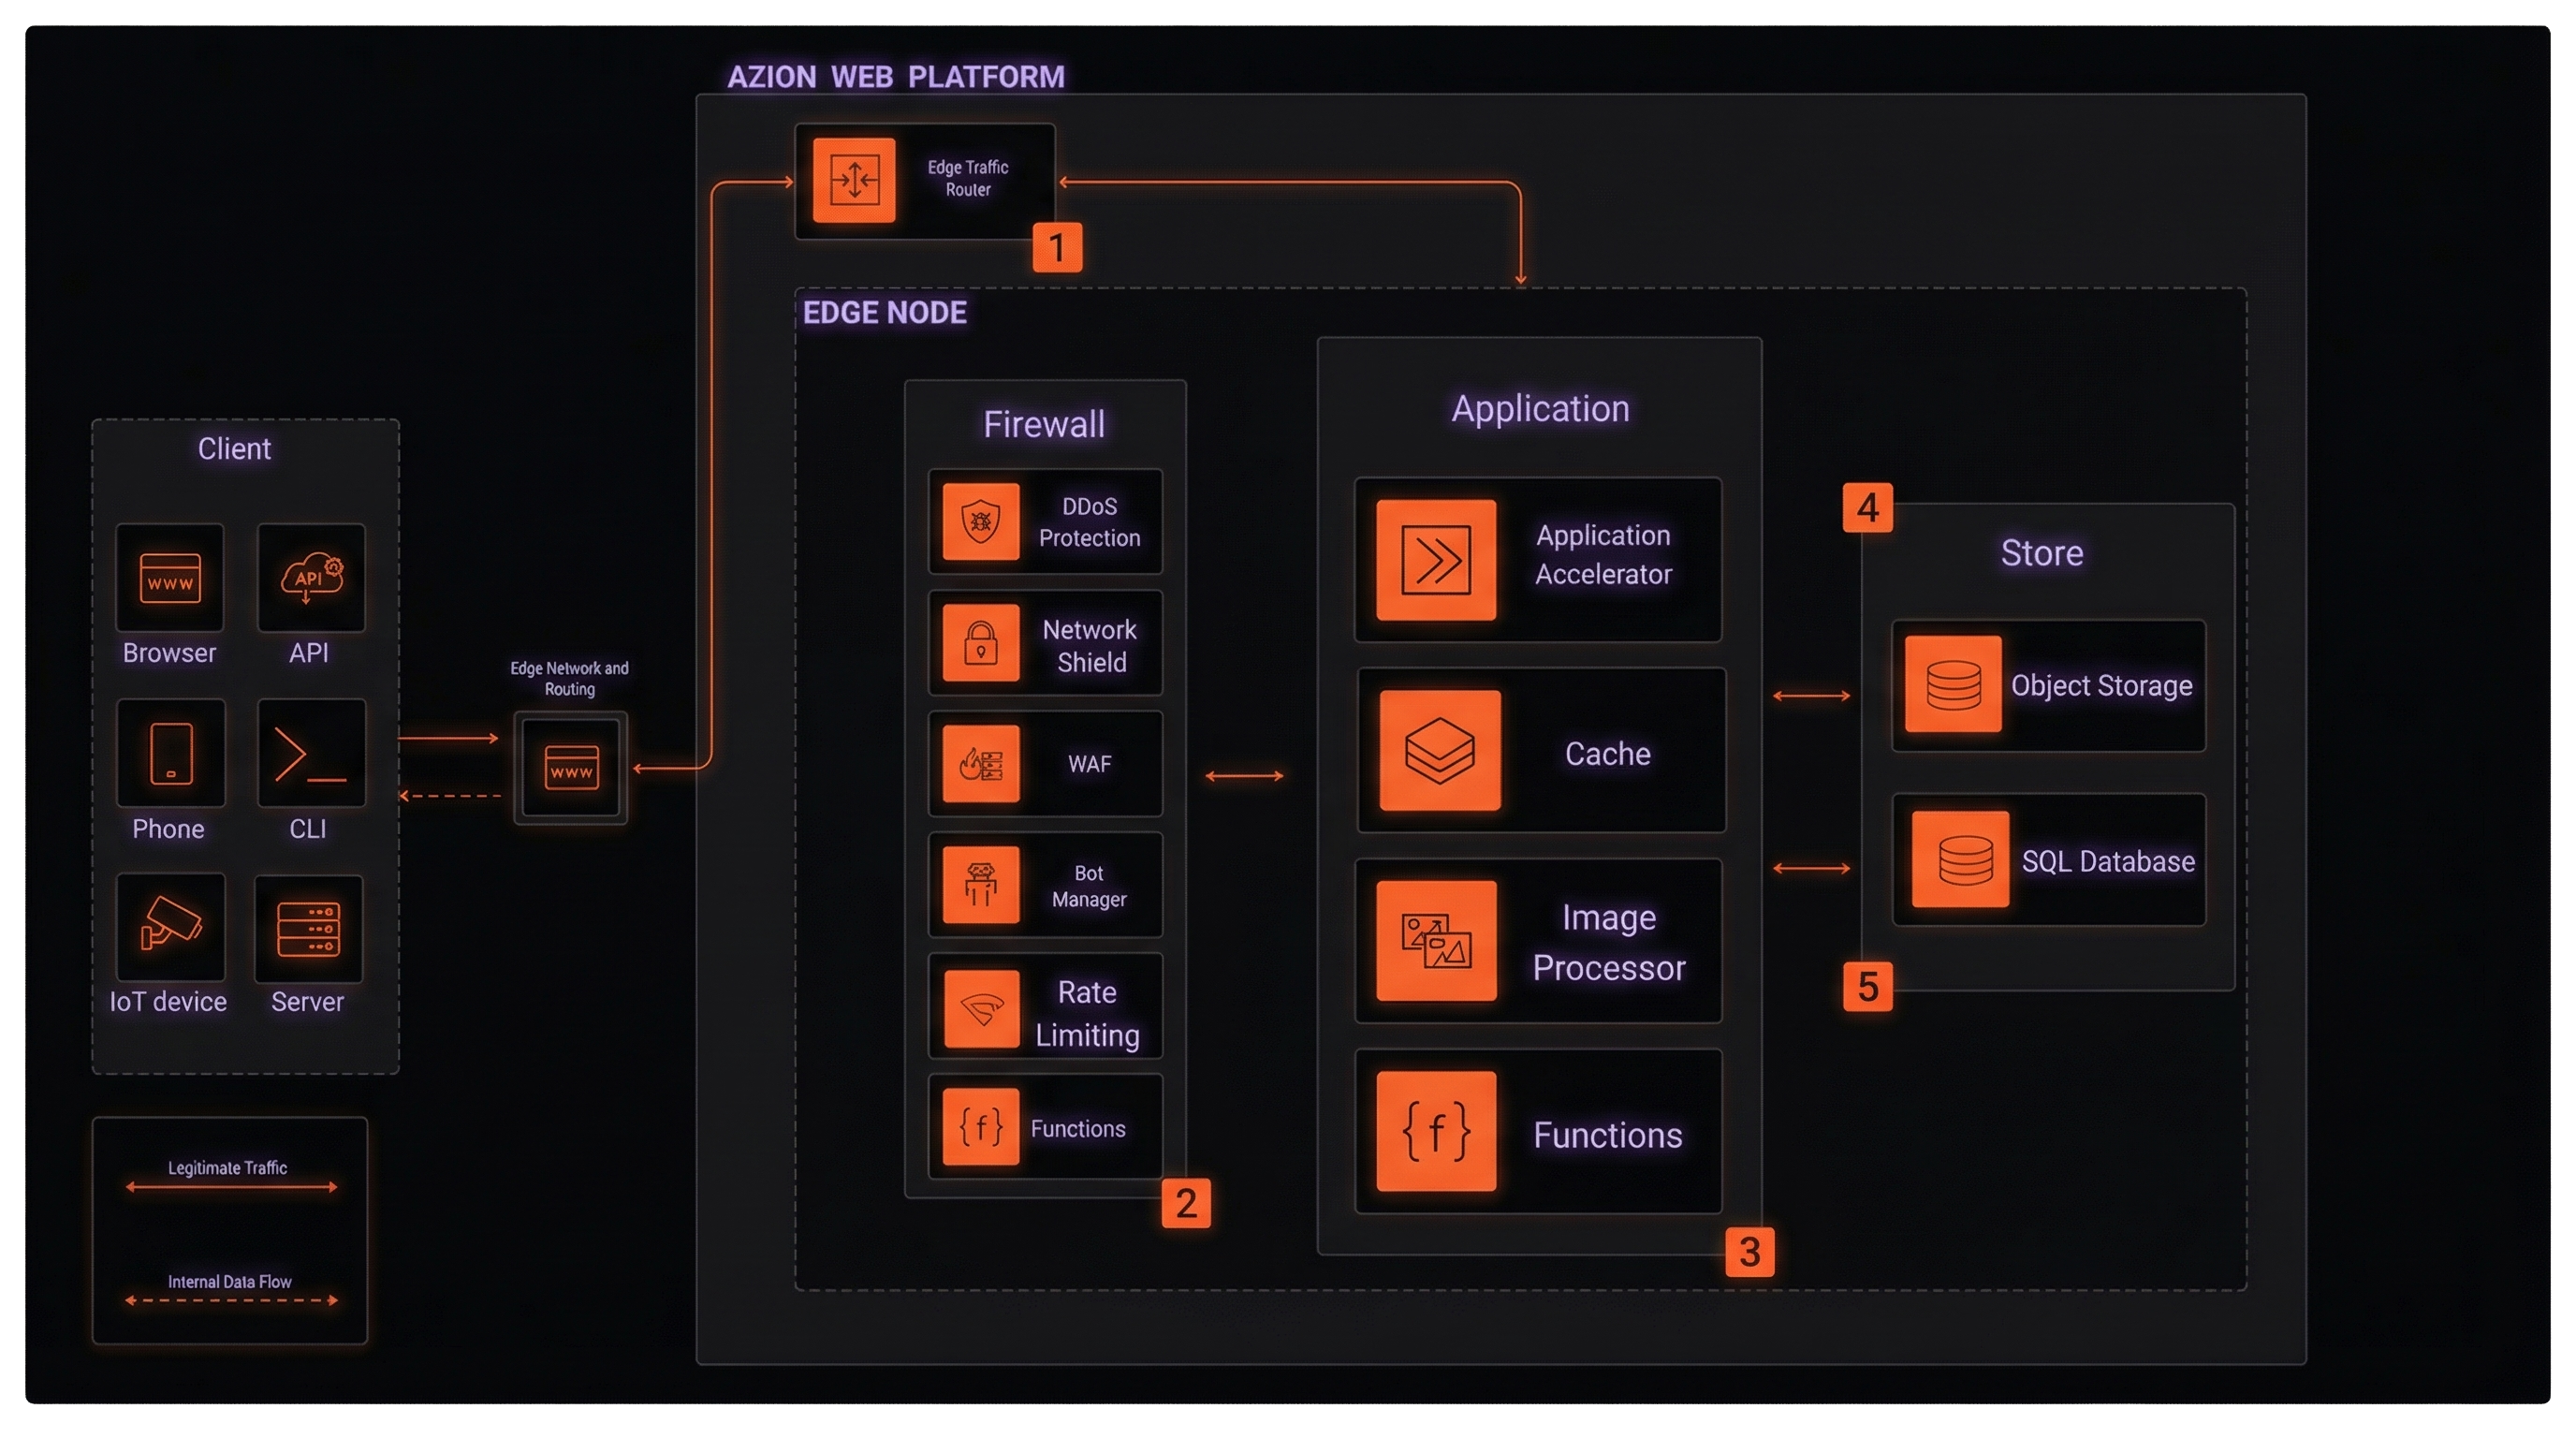
Task: Click the 'EDGE NODE' title
Action: point(884,313)
